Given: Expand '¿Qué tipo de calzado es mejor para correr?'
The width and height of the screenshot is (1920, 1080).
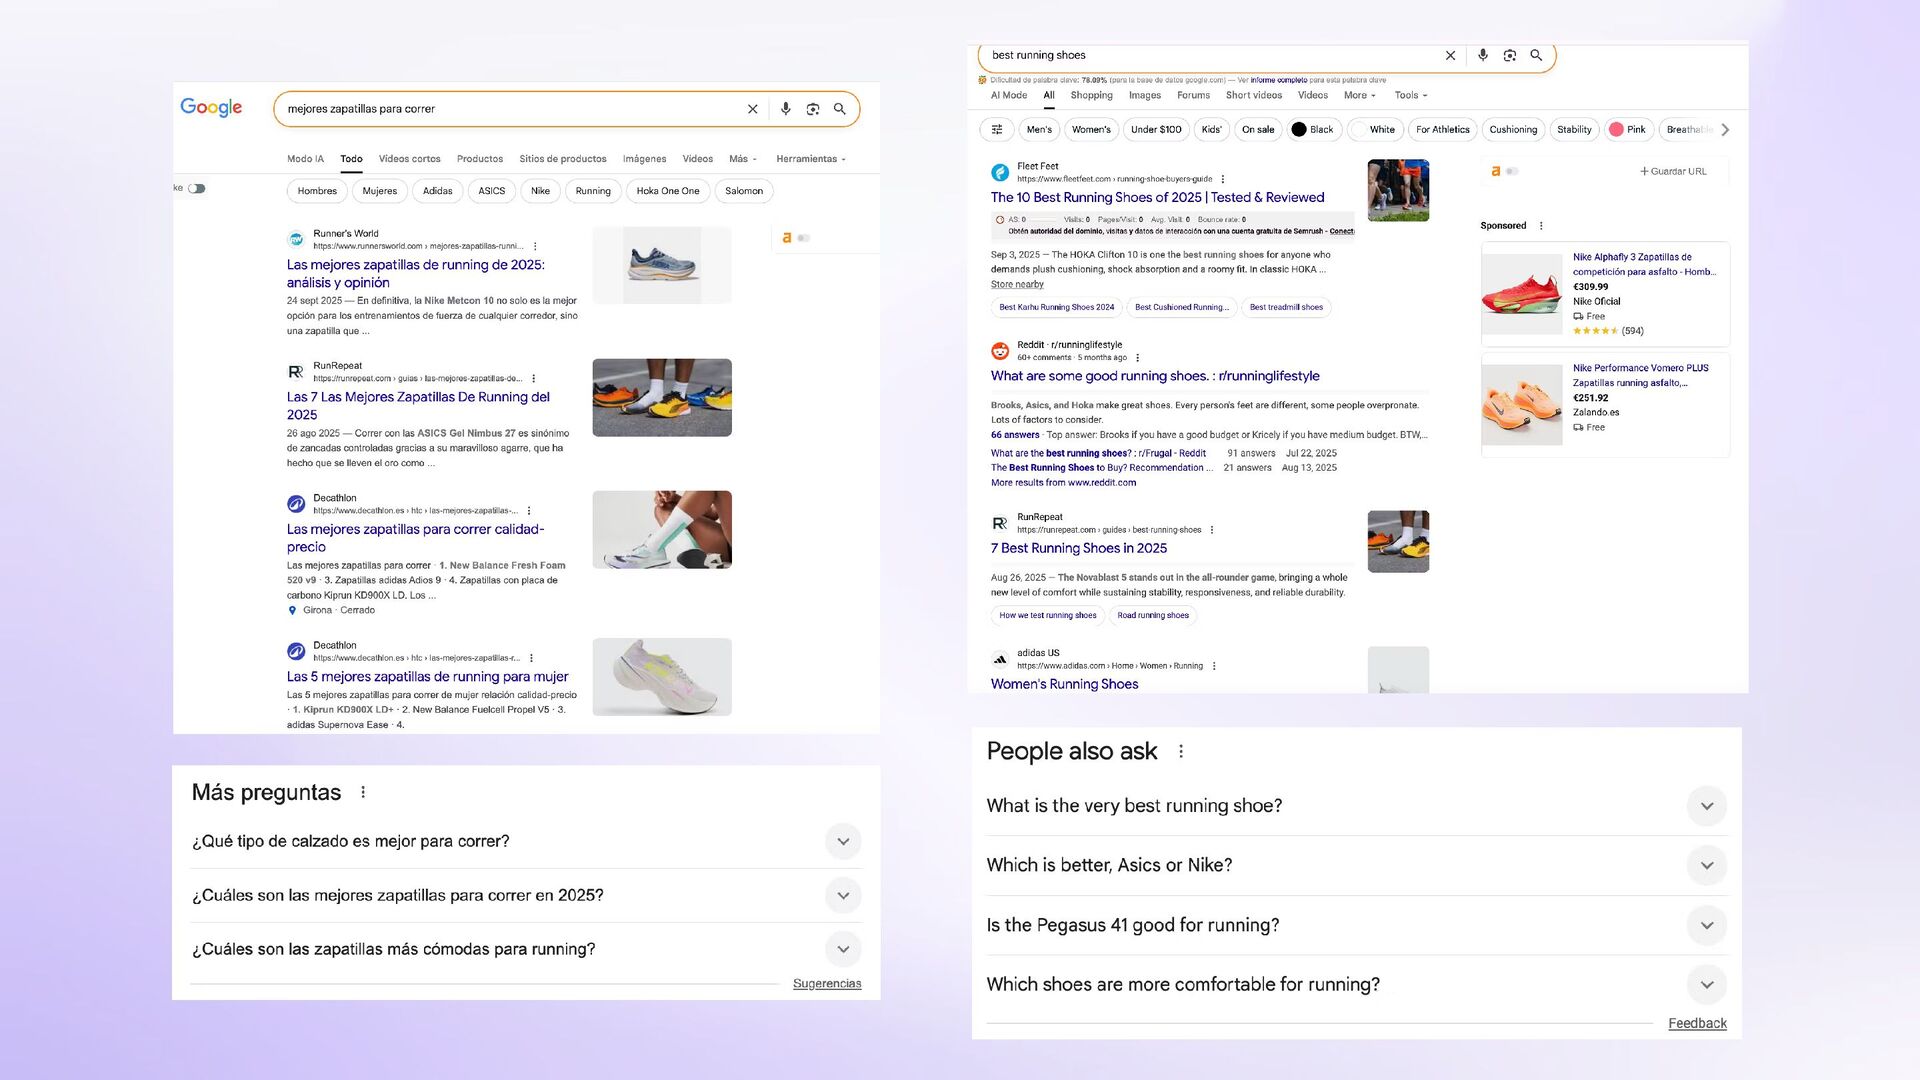Looking at the screenshot, I should pos(843,842).
